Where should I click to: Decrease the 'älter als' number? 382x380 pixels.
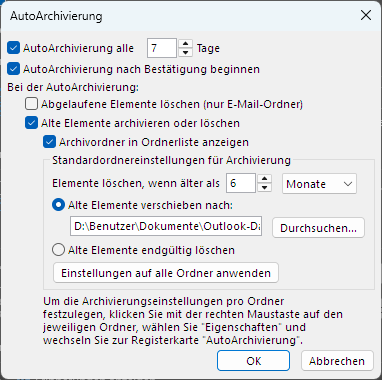point(265,187)
